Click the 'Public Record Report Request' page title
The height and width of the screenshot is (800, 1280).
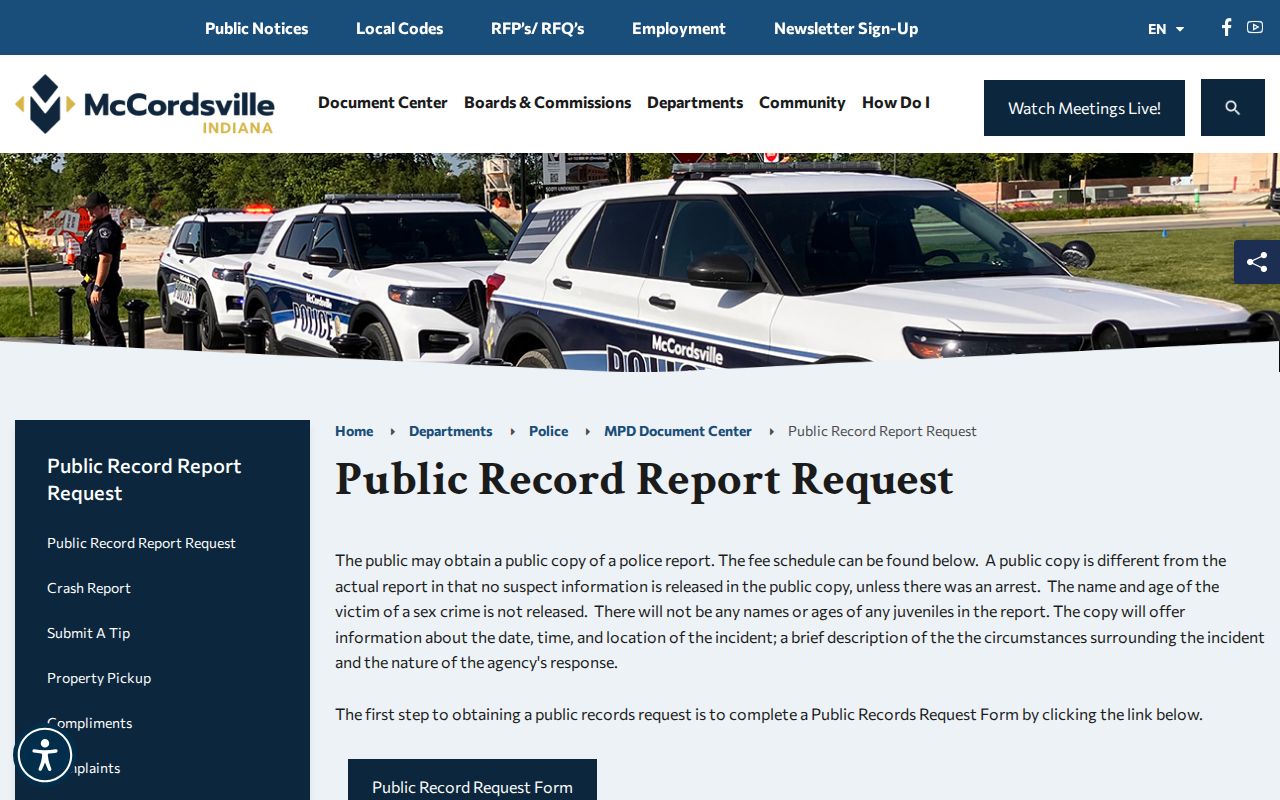coord(644,479)
